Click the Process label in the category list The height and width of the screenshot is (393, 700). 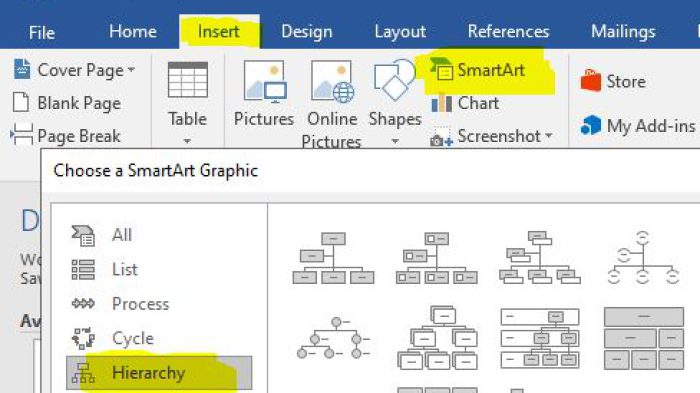point(141,304)
